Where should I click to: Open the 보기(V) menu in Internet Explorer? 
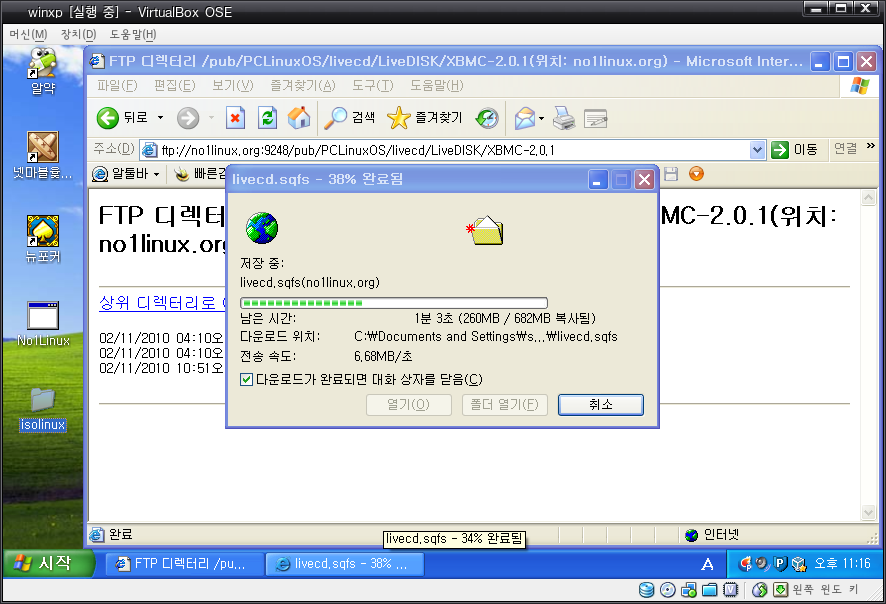point(232,86)
